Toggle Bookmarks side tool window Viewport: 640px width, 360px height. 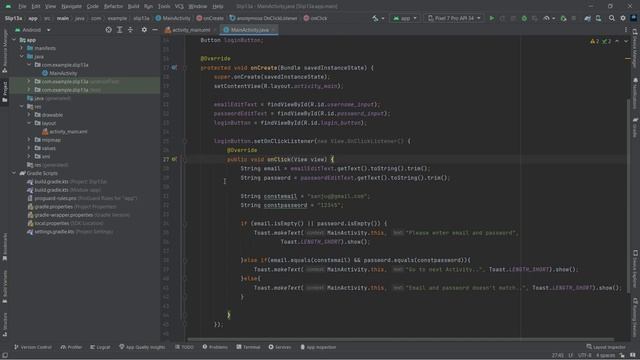5,247
